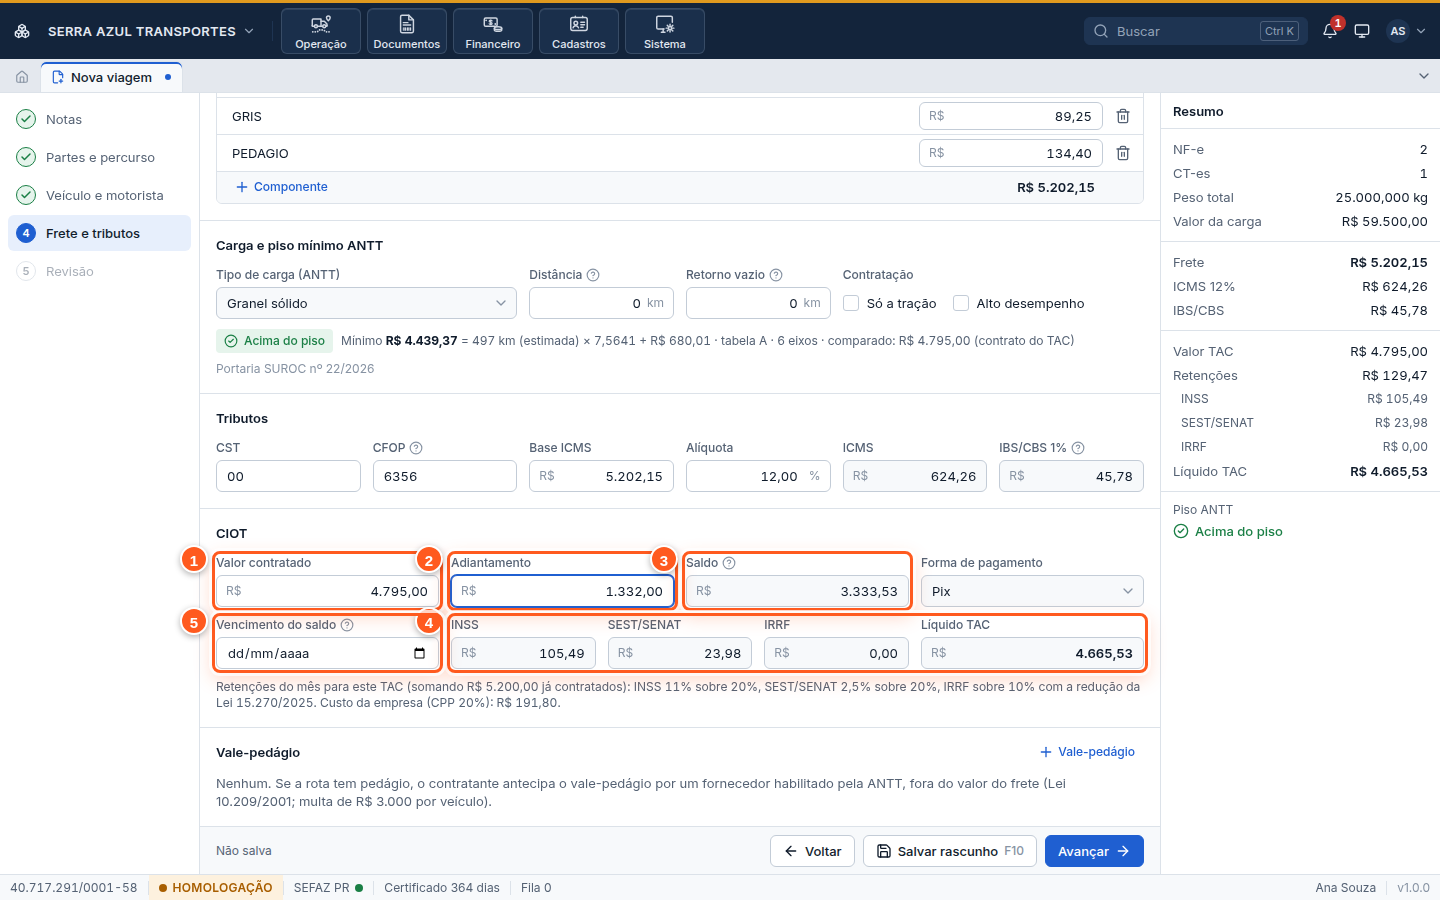This screenshot has width=1440, height=900.
Task: Go to the Notas step
Action: (x=99, y=119)
